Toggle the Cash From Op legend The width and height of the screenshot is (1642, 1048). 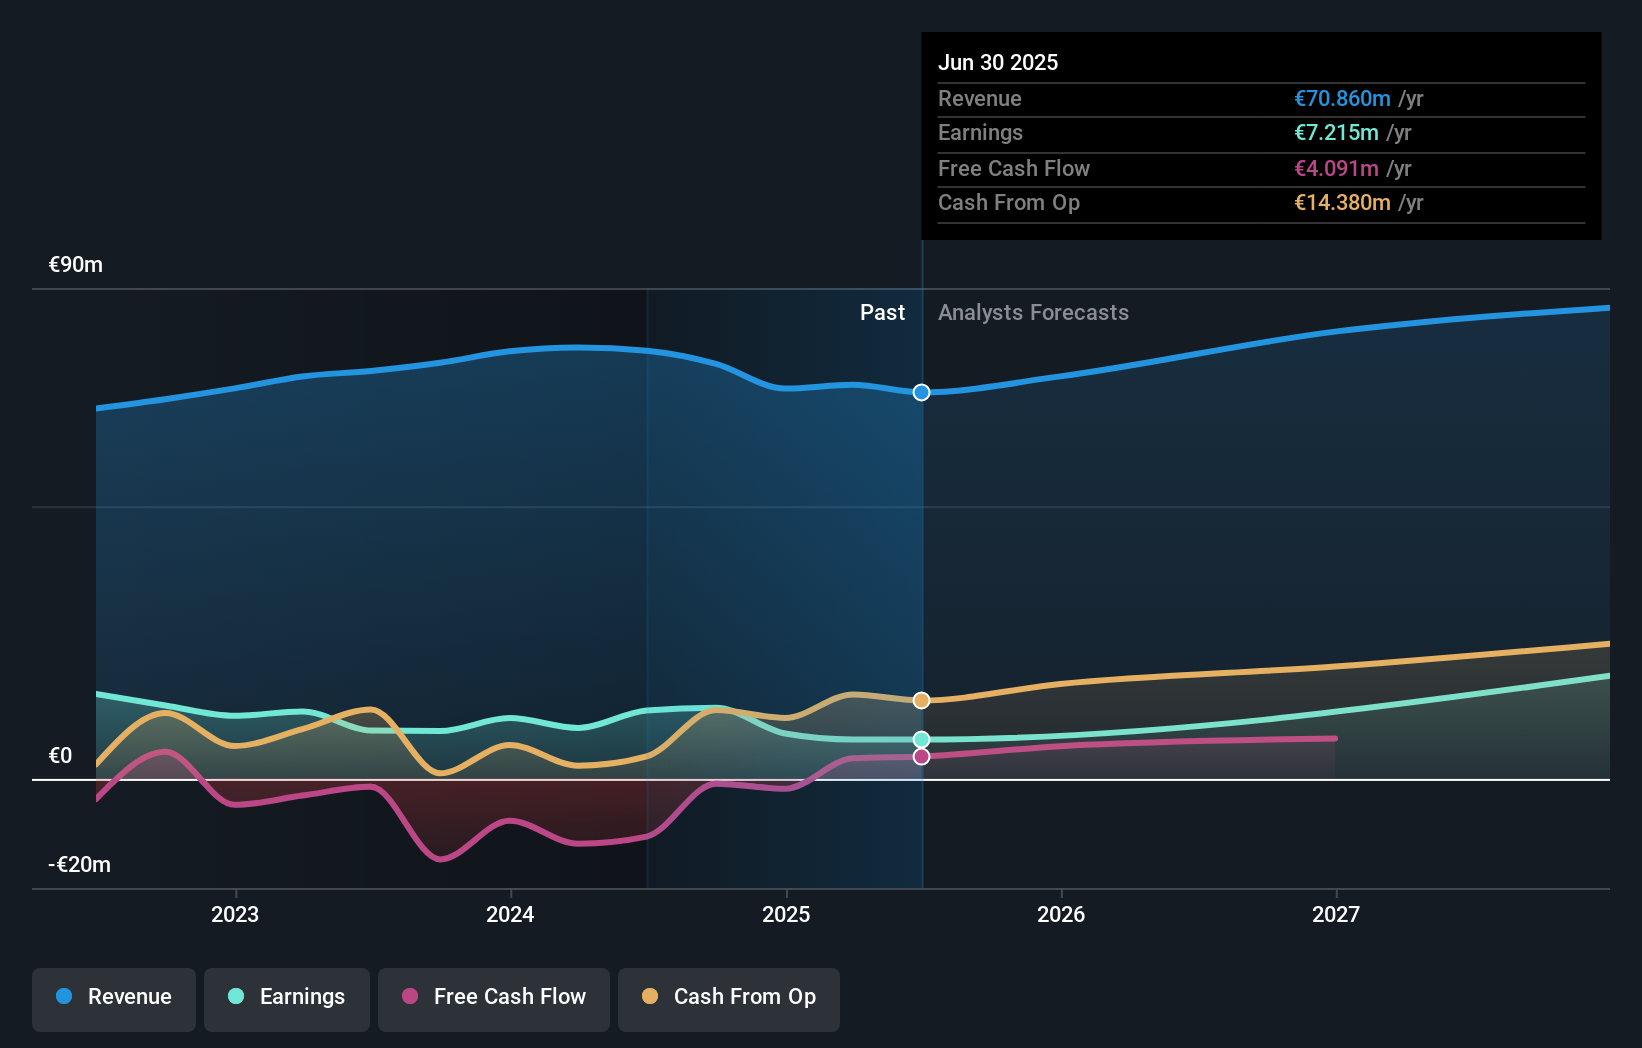[x=729, y=998]
